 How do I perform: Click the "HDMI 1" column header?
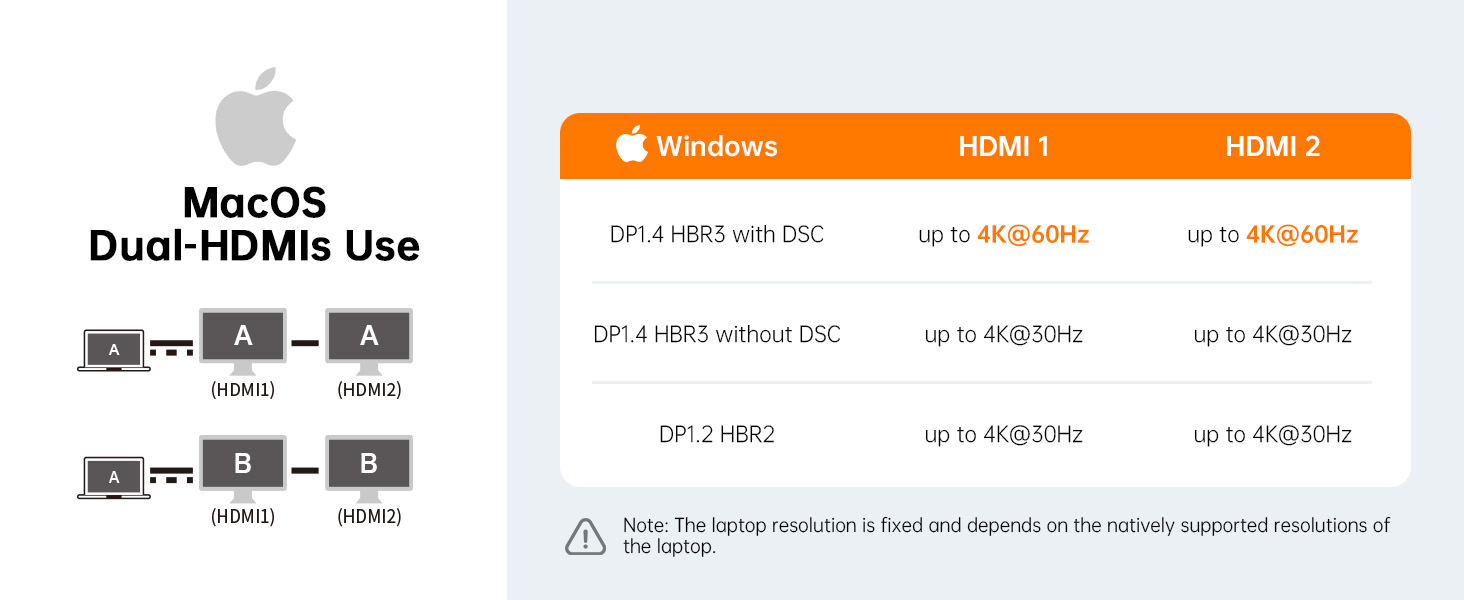coord(1003,146)
